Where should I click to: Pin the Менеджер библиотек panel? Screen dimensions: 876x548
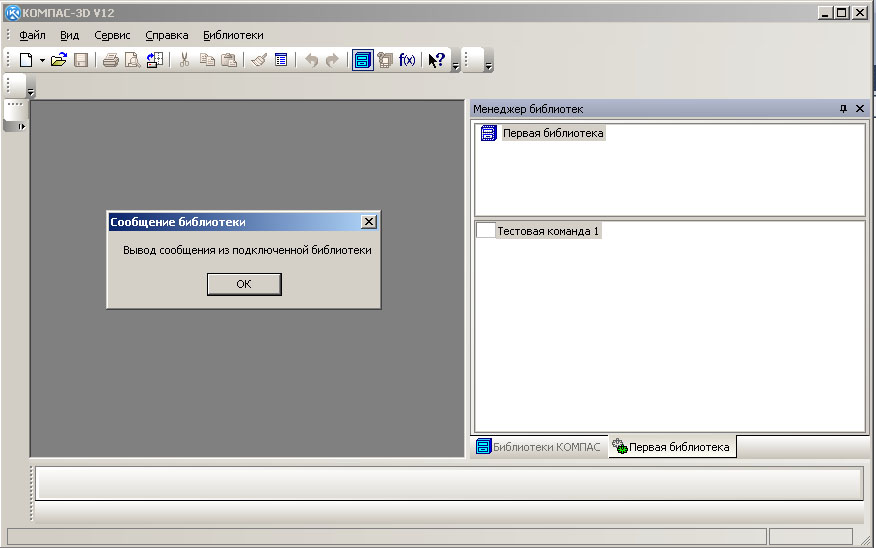[843, 109]
